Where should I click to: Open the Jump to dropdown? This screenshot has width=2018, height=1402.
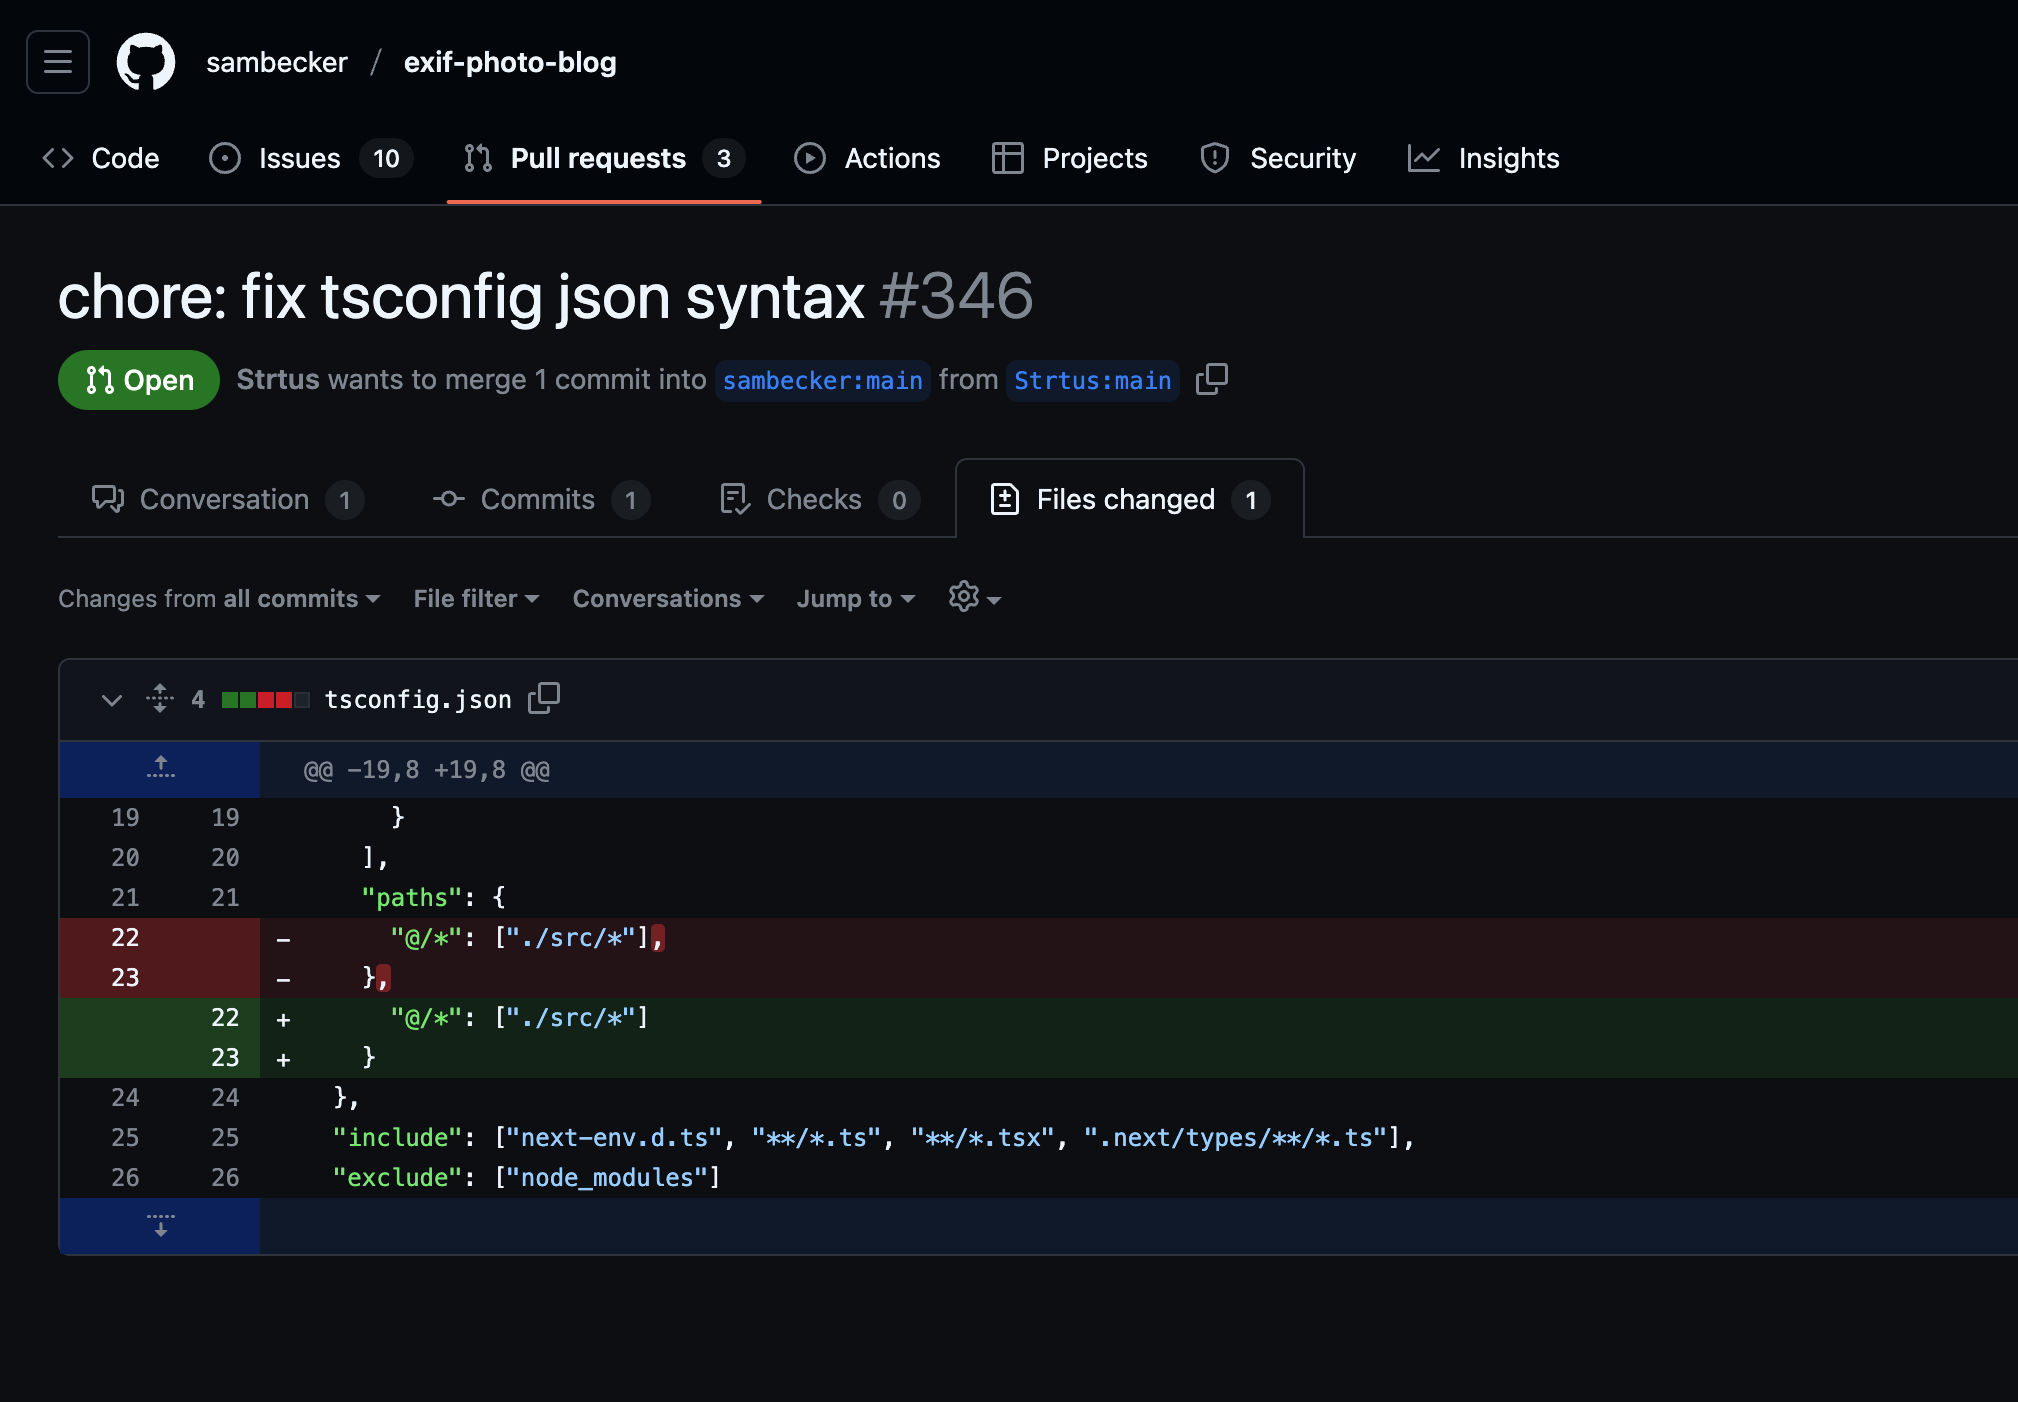click(x=856, y=598)
